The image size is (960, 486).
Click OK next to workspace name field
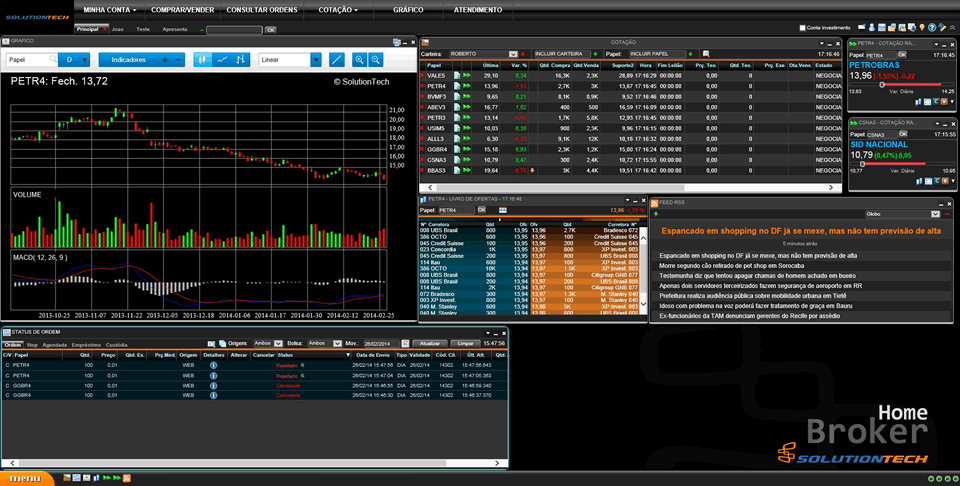pos(270,29)
